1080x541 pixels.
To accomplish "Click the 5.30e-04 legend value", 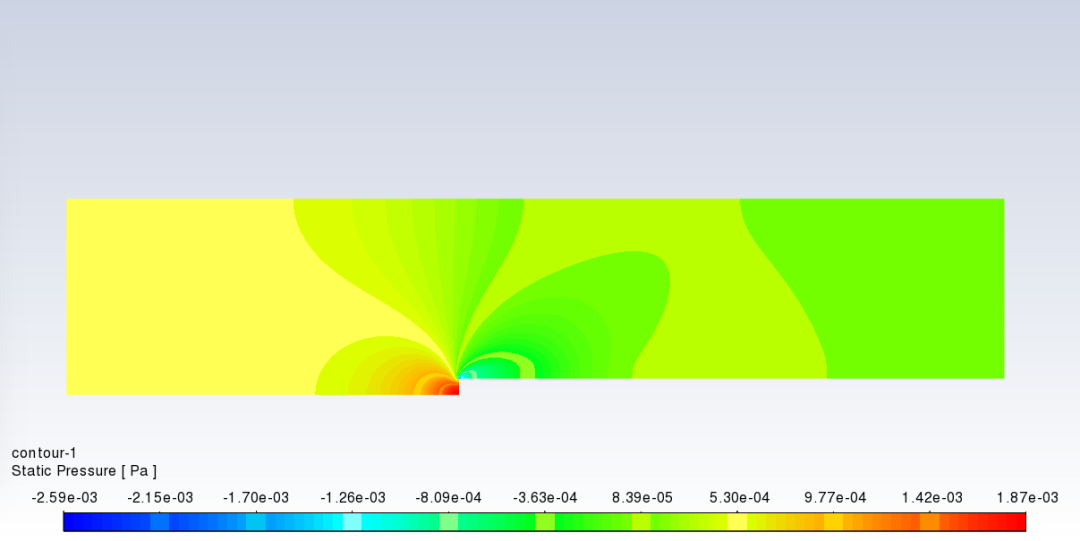I will point(739,498).
